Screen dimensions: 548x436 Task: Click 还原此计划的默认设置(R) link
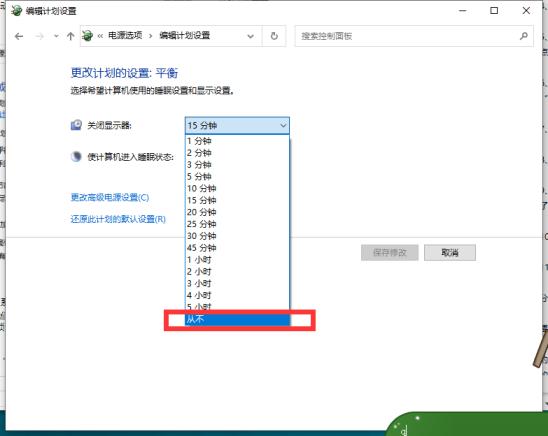pyautogui.click(x=118, y=219)
